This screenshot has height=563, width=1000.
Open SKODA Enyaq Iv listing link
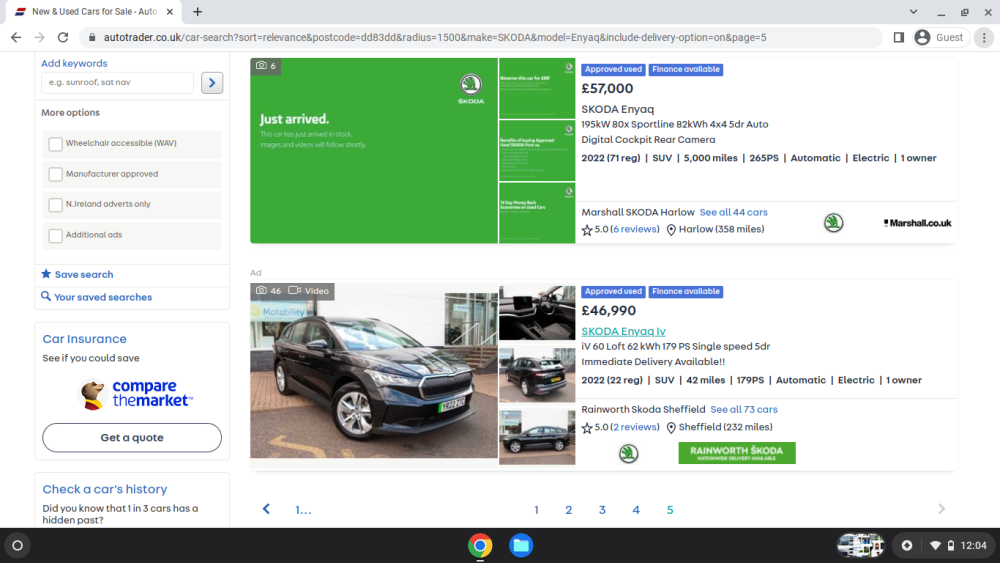pos(623,331)
